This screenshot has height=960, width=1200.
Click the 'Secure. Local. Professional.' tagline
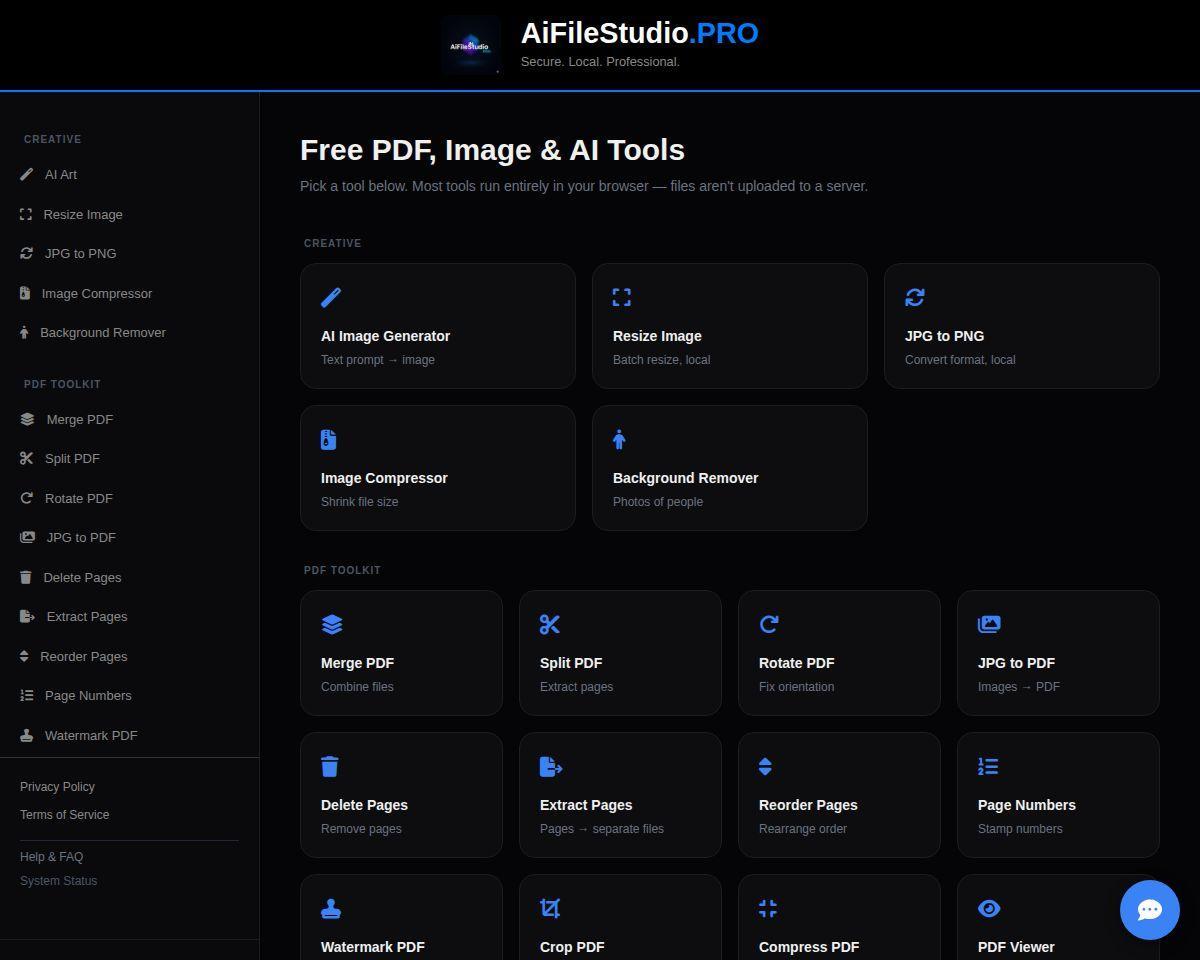click(600, 62)
